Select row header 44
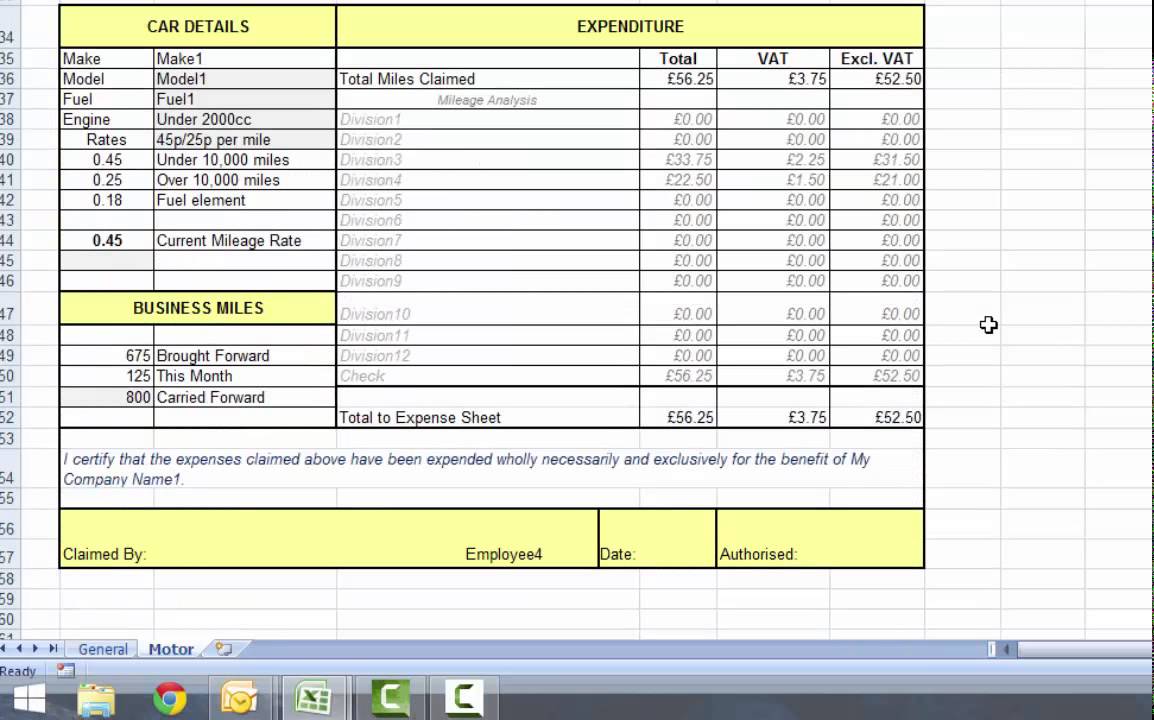The width and height of the screenshot is (1154, 720). (x=8, y=241)
